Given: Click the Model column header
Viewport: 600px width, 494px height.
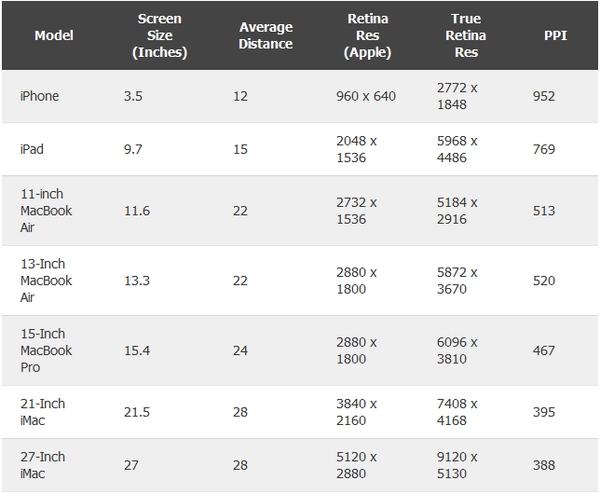Looking at the screenshot, I should pyautogui.click(x=54, y=35).
